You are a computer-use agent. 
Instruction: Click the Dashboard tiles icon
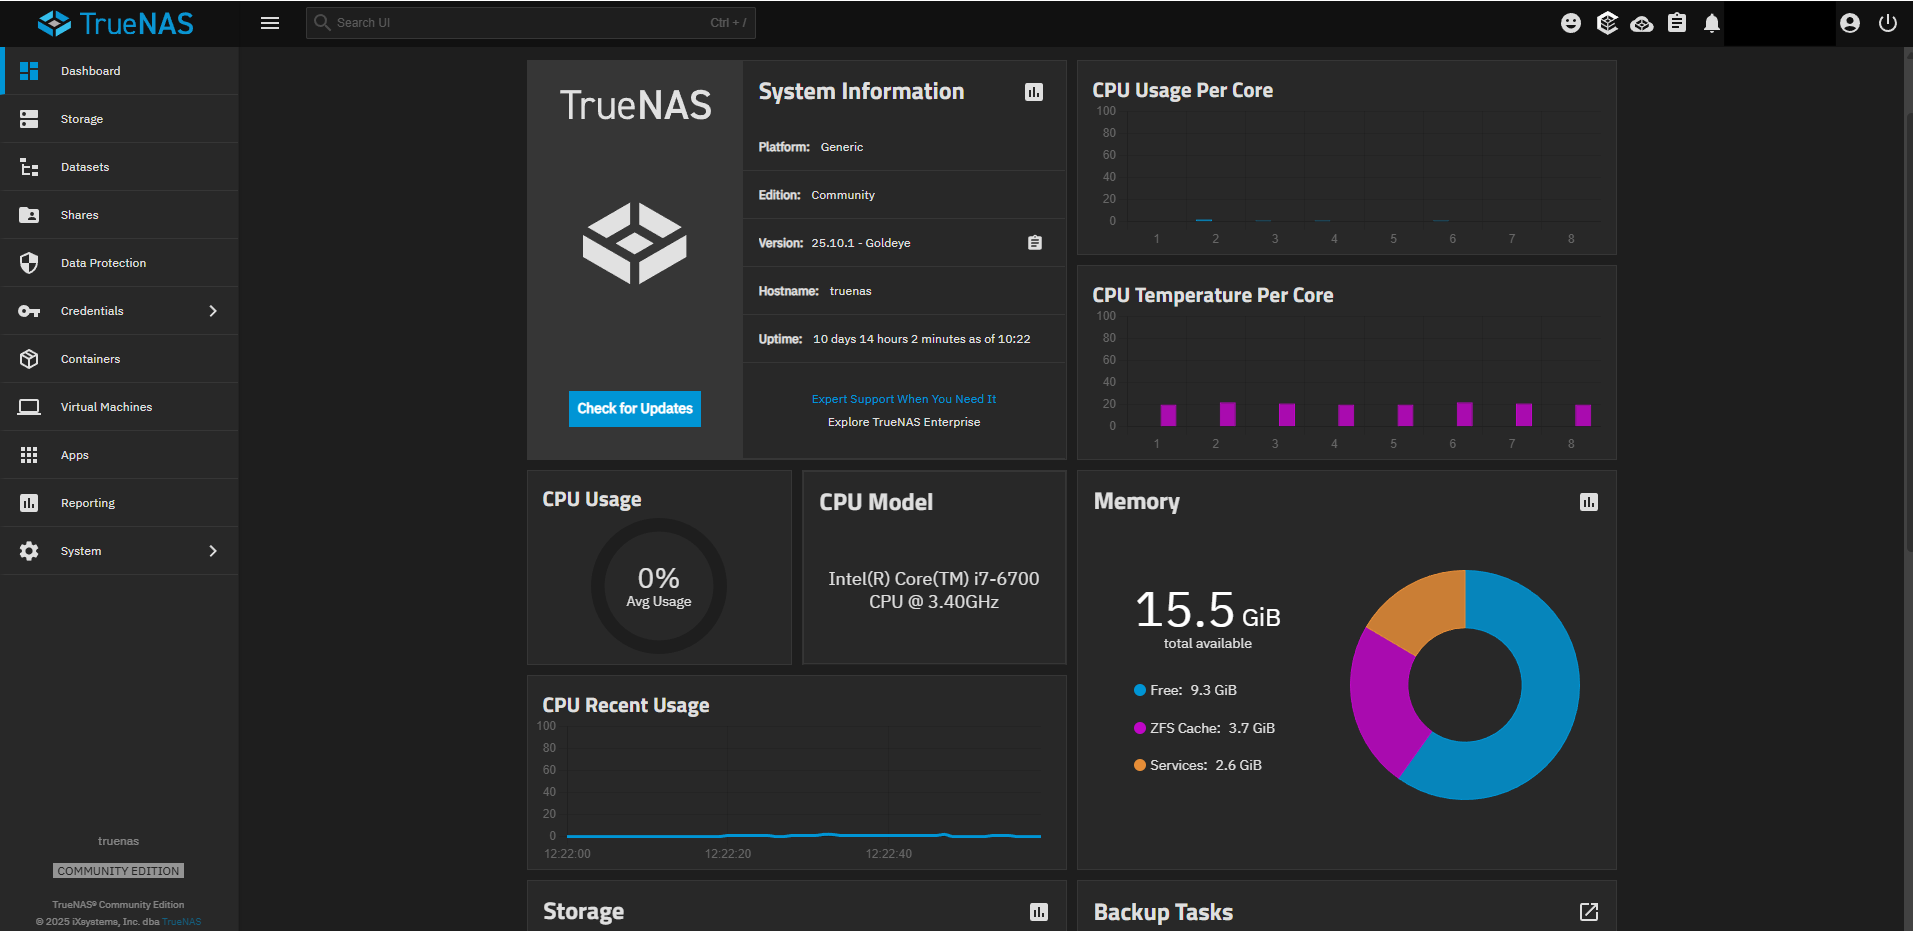click(x=29, y=71)
